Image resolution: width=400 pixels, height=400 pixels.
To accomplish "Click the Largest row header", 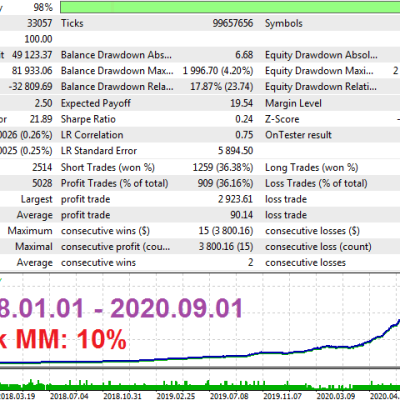I will coord(37,199).
